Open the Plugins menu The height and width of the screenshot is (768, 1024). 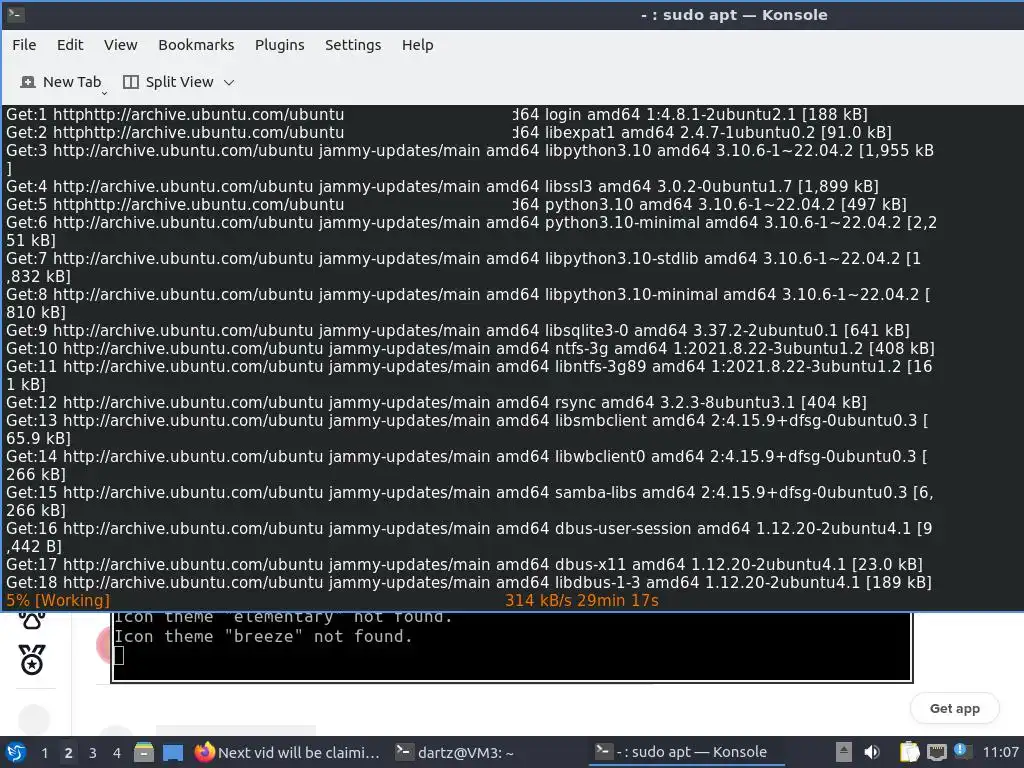(280, 45)
